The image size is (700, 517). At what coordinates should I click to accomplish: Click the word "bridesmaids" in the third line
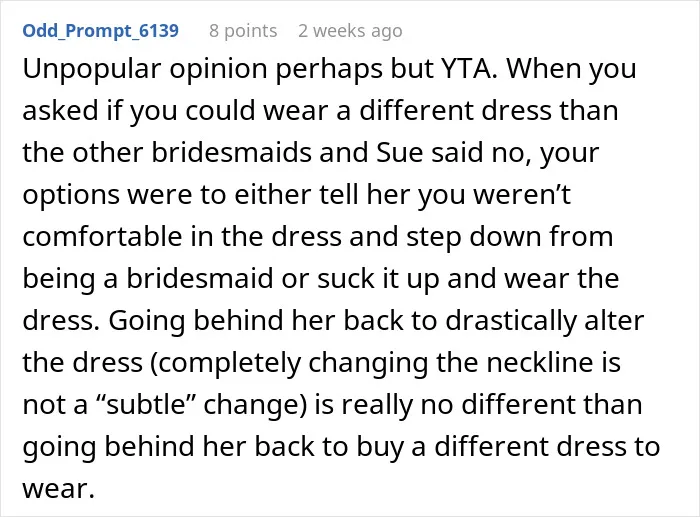coord(231,152)
